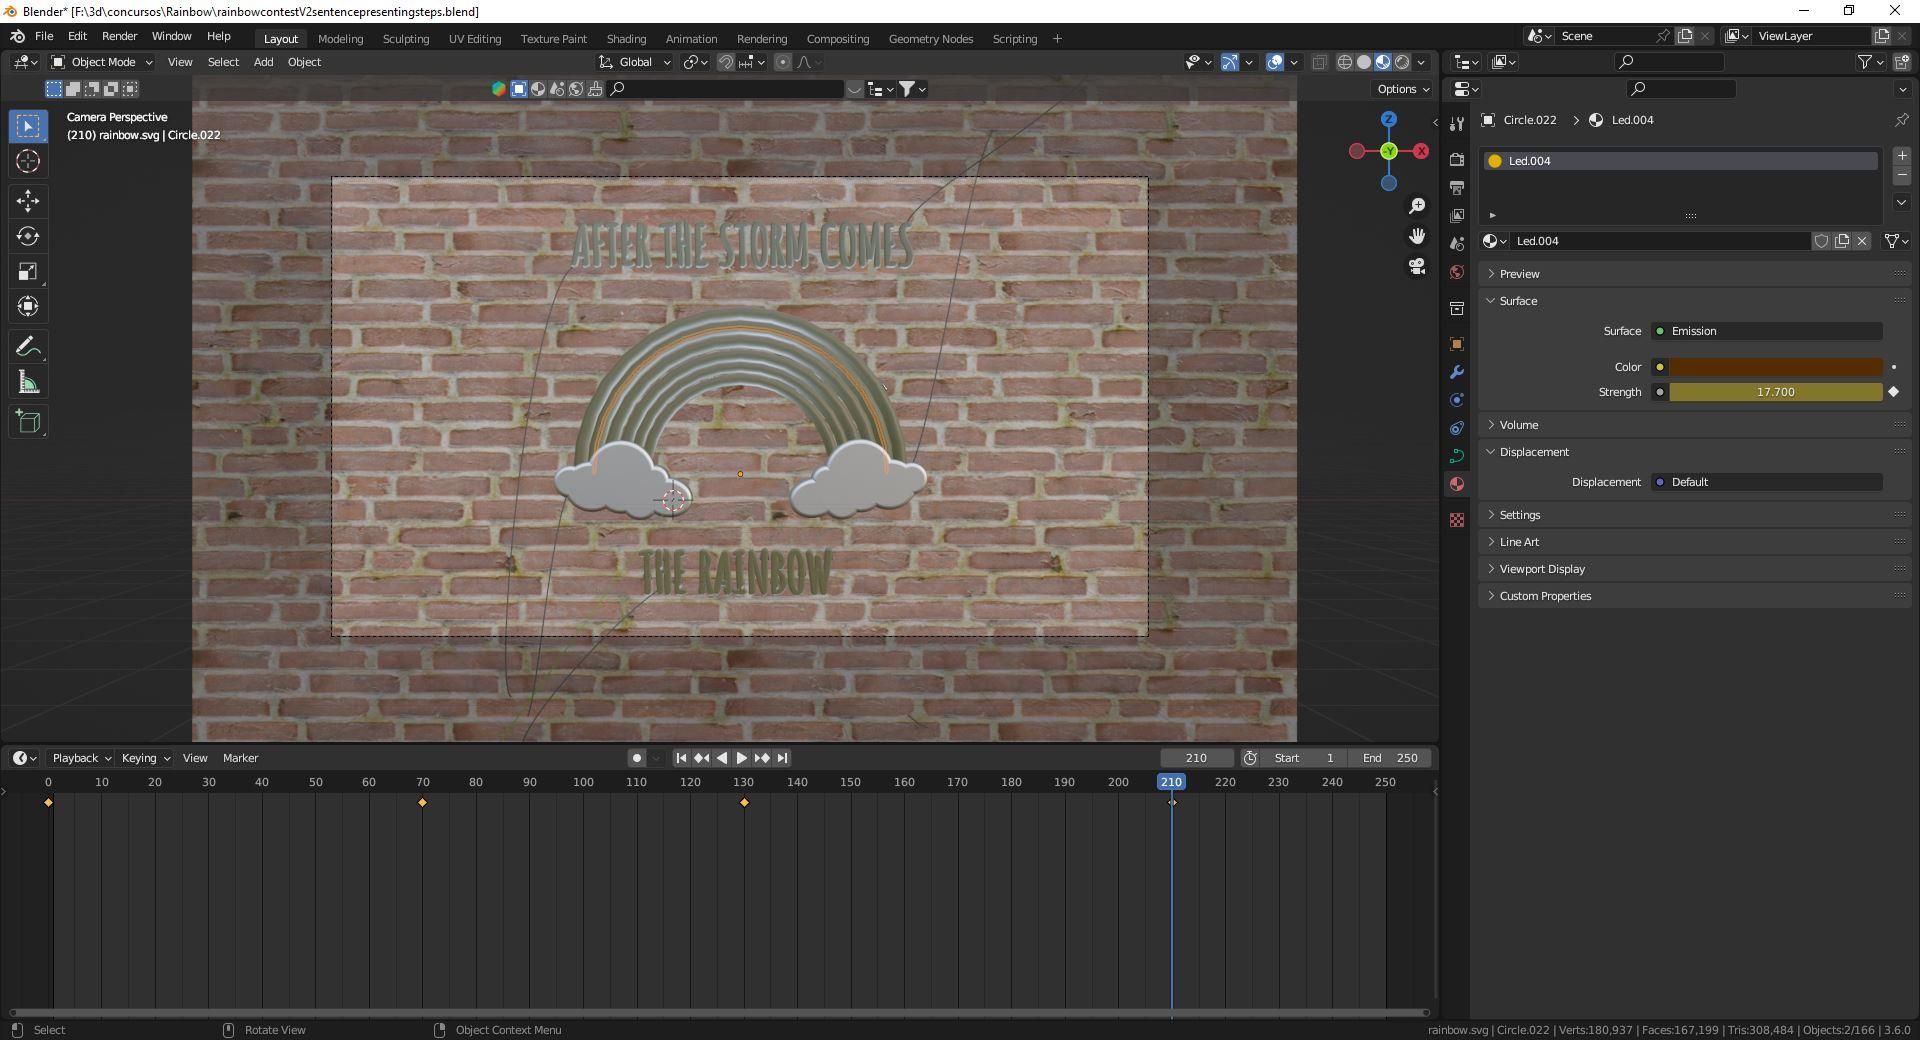This screenshot has width=1920, height=1040.
Task: Select the Move tool in toolbar
Action: 28,201
